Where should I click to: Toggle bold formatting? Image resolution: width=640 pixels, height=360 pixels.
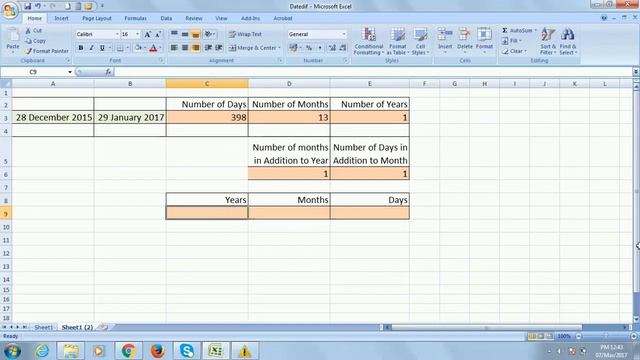(x=81, y=48)
